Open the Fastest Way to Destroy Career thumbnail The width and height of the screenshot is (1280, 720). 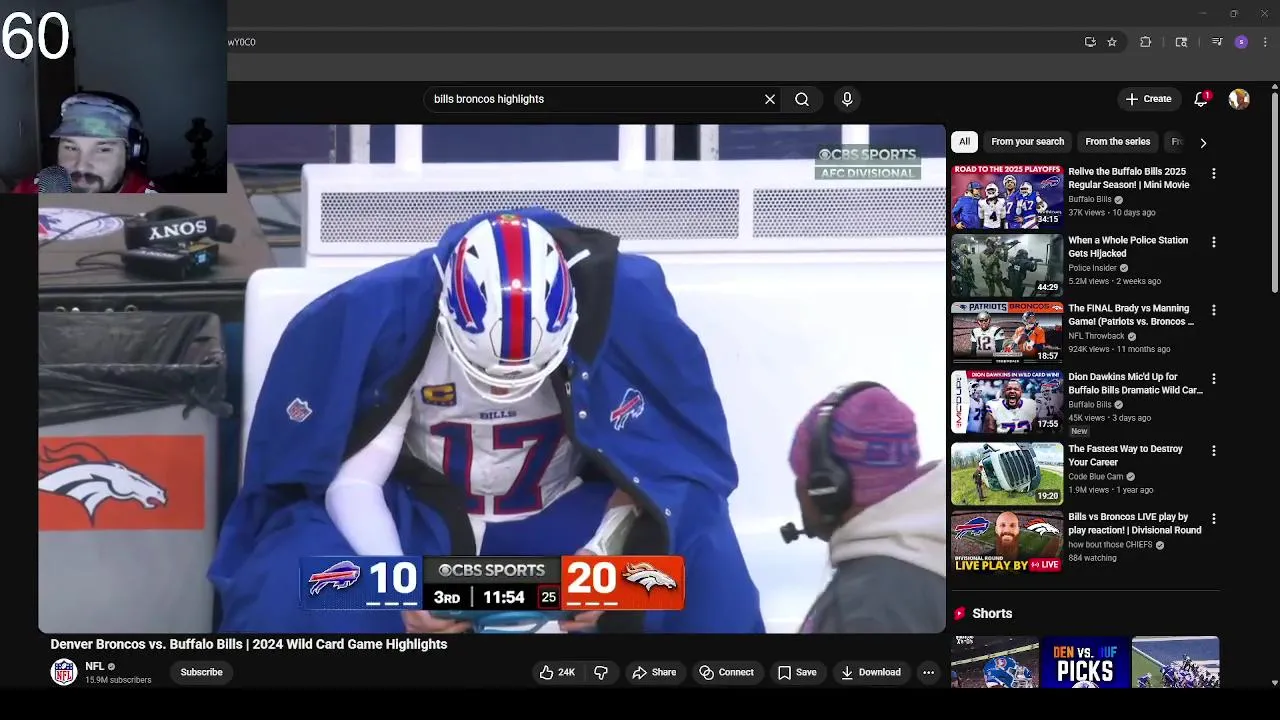click(x=1007, y=474)
